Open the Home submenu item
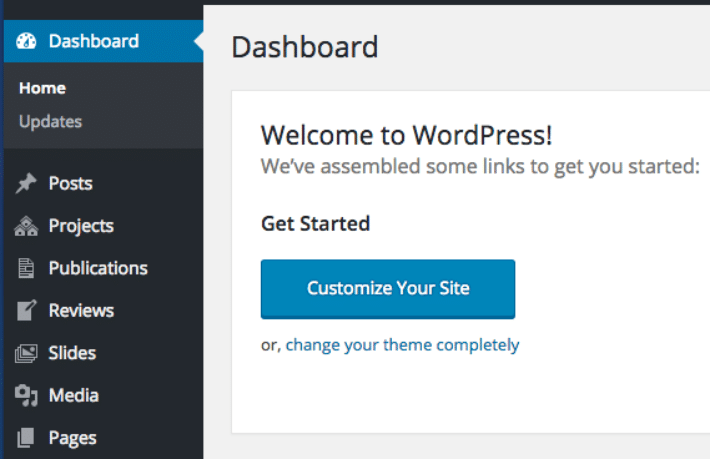Viewport: 710px width, 459px height. click(x=42, y=88)
